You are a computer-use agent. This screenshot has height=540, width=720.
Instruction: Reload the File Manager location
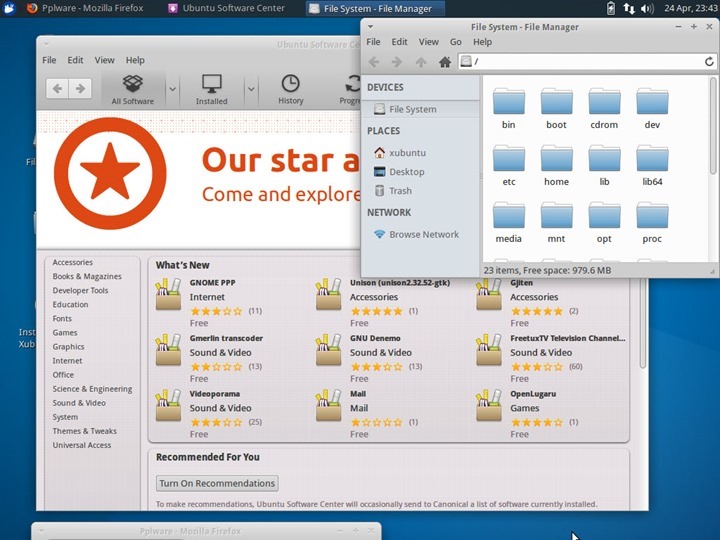coord(709,62)
